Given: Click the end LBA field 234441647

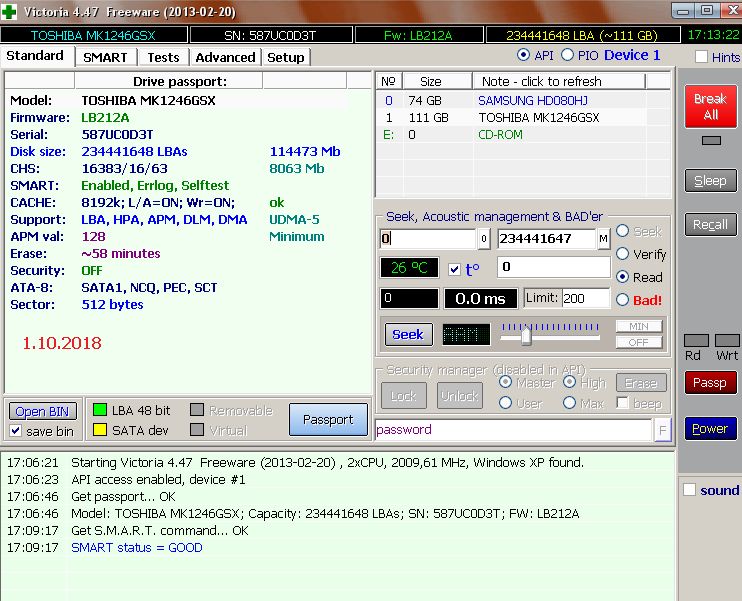Looking at the screenshot, I should pos(547,239).
